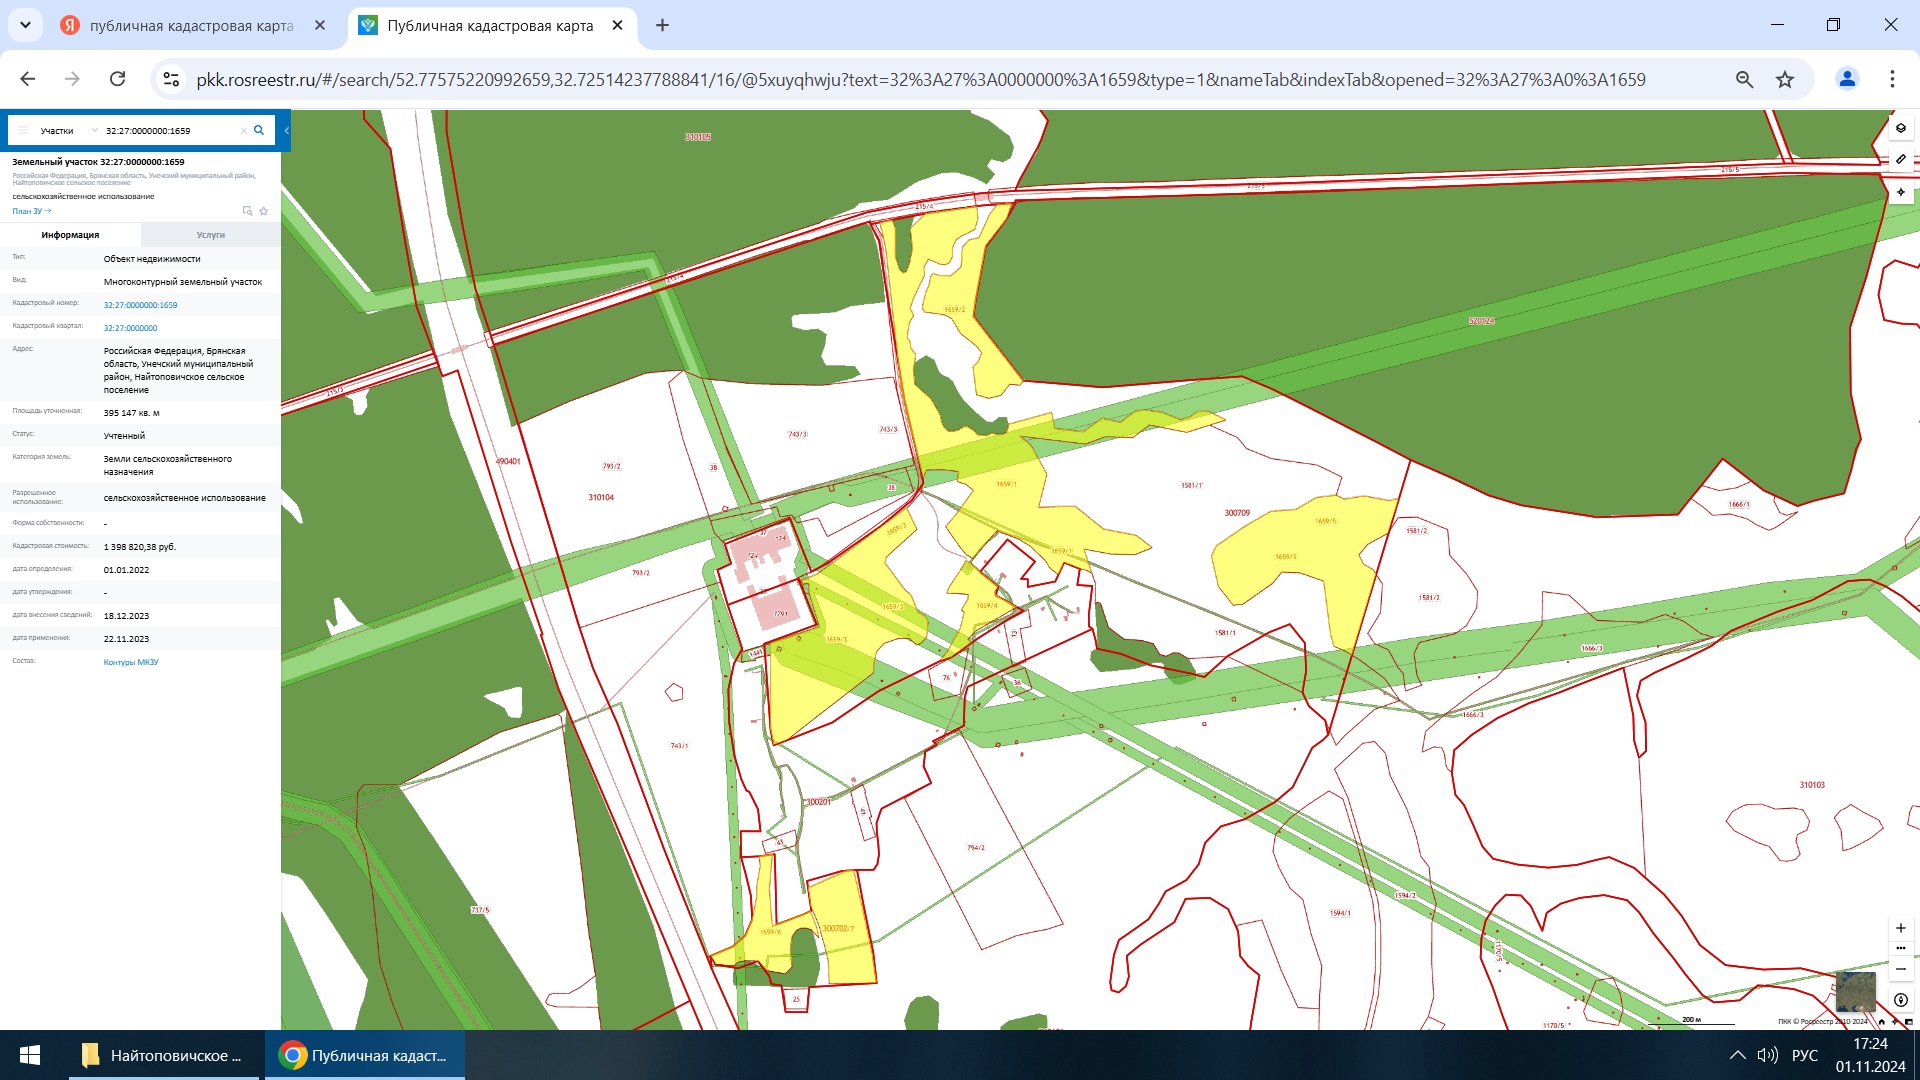This screenshot has height=1080, width=1920.
Task: Open the План ЗУ link
Action: click(x=31, y=211)
